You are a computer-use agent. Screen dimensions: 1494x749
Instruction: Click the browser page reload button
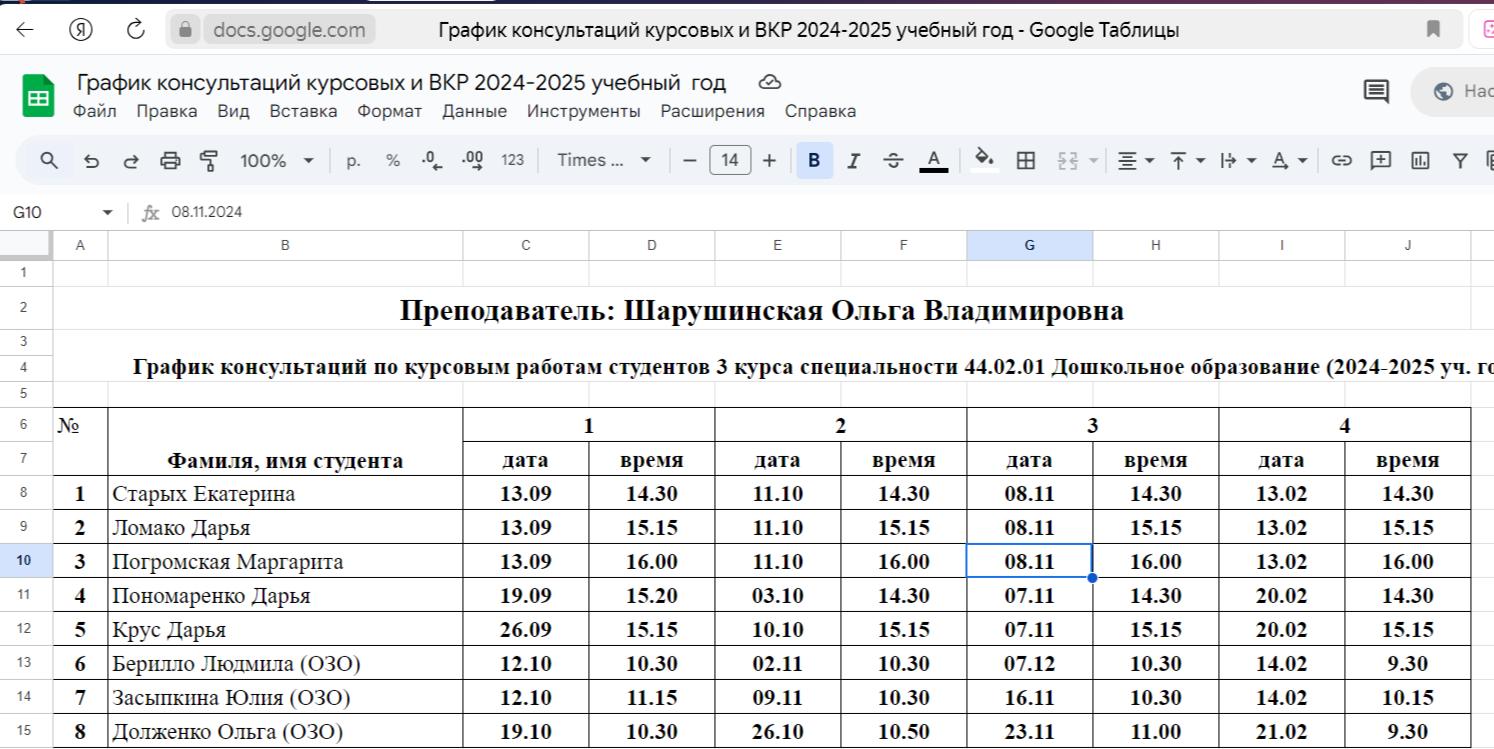click(136, 30)
